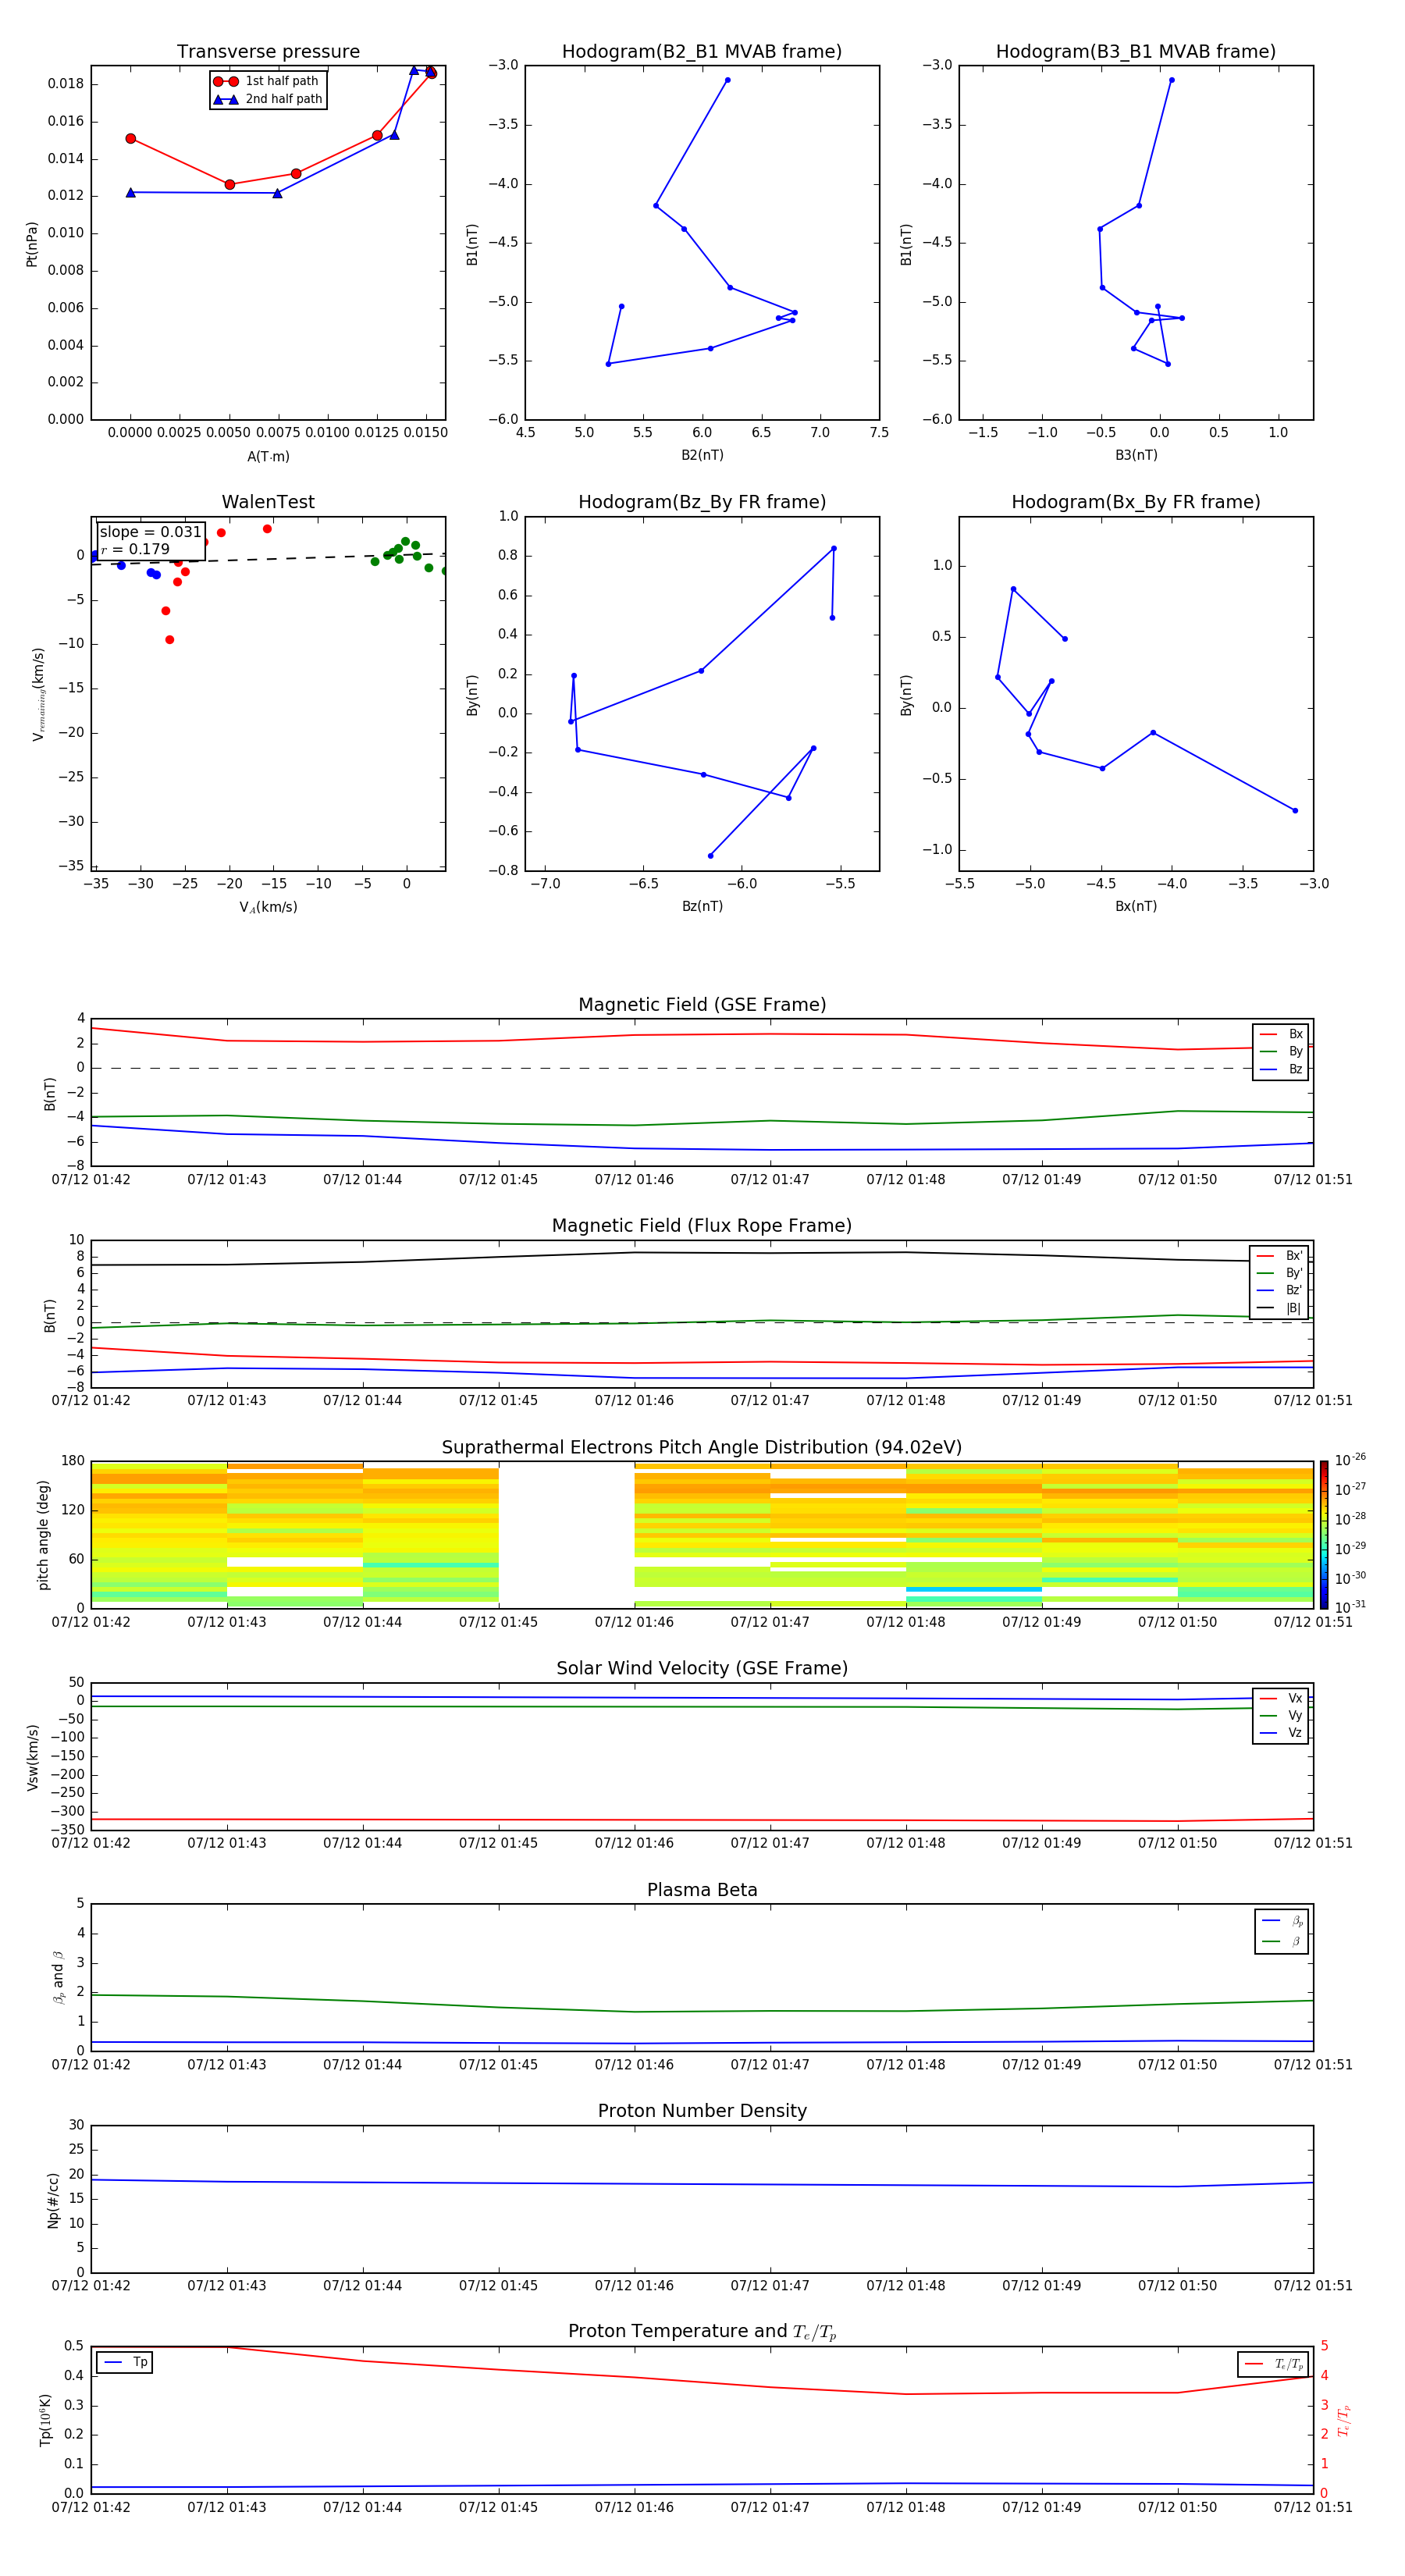Click the "Proton Temperature and Te/Tp" title
1405x2576 pixels.
[x=702, y=2332]
